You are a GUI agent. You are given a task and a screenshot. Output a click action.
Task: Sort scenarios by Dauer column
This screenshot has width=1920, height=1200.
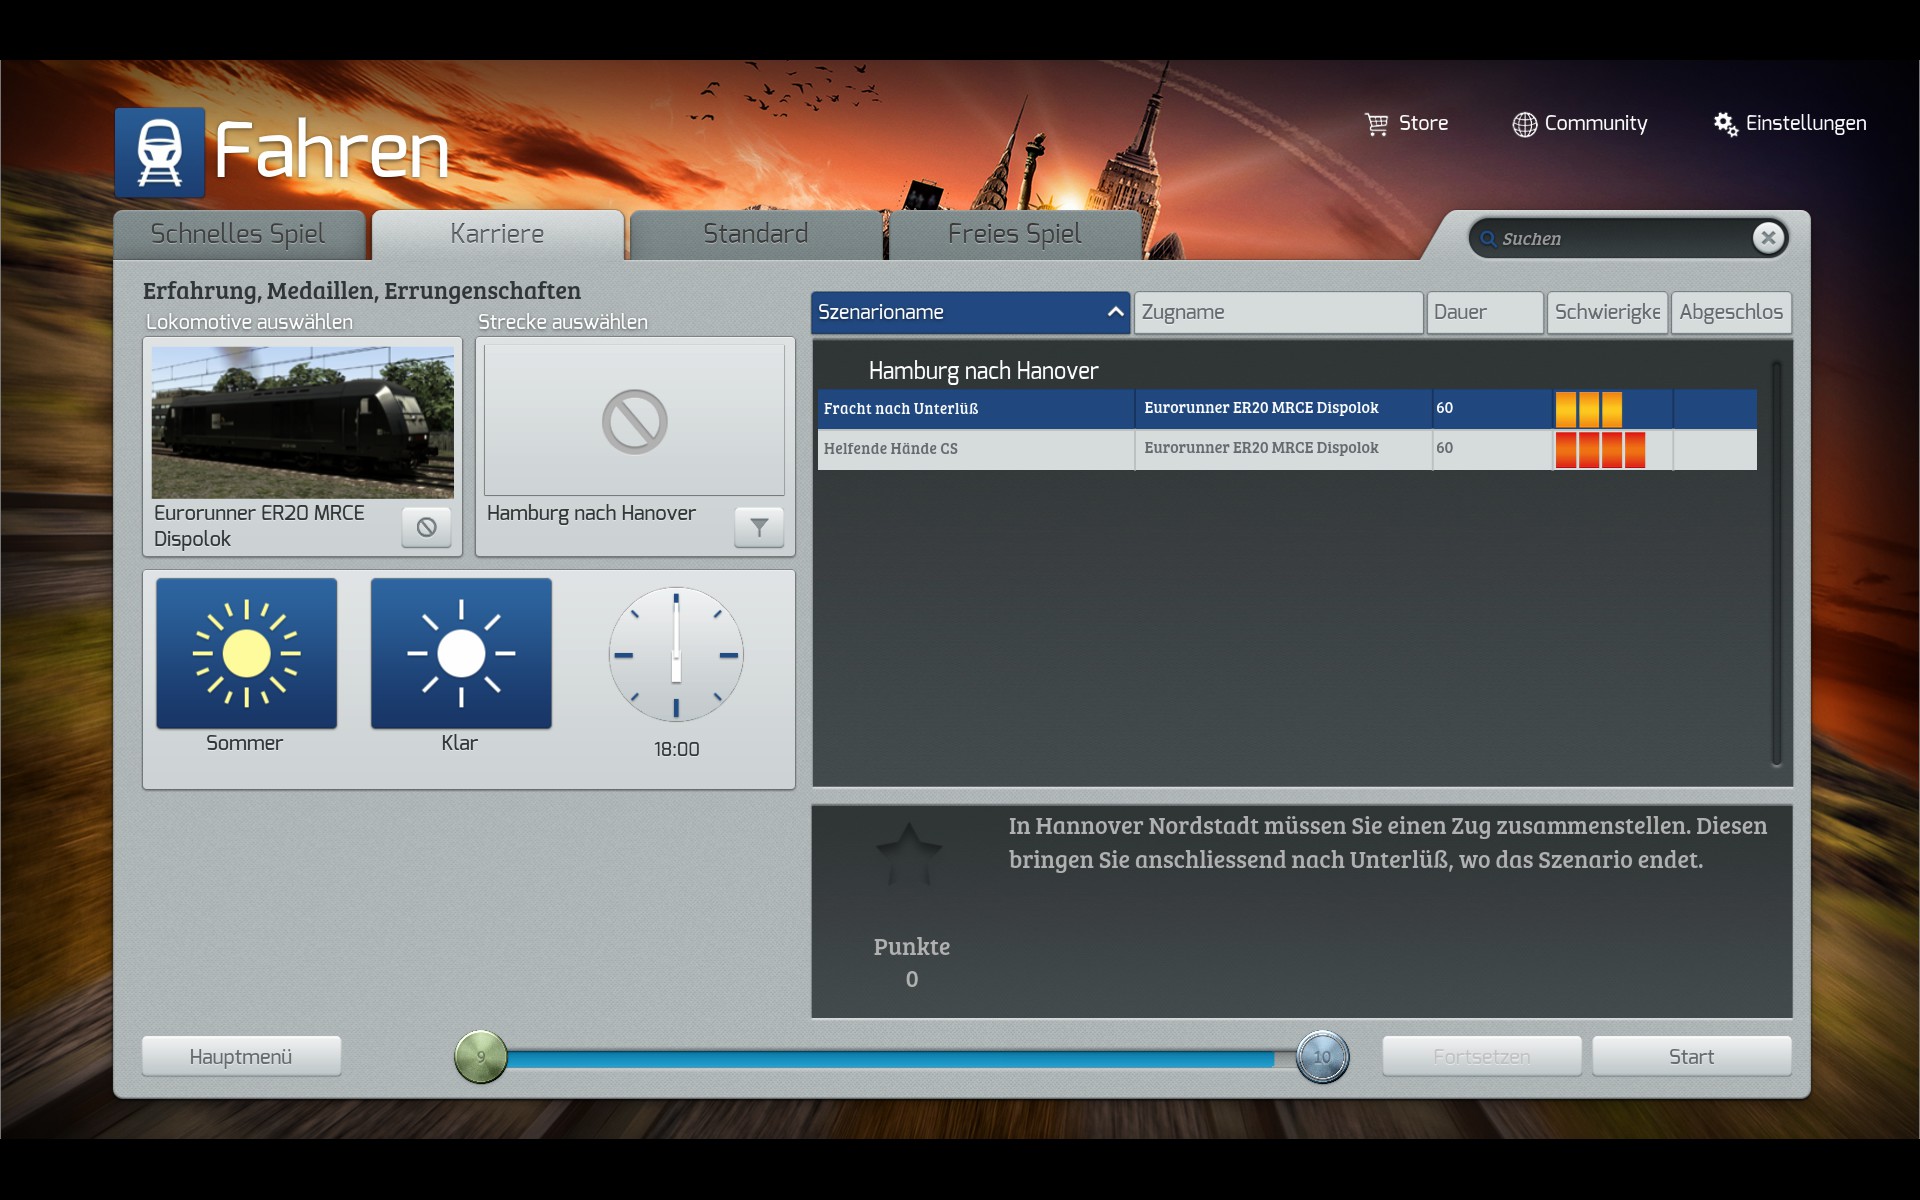[1484, 312]
